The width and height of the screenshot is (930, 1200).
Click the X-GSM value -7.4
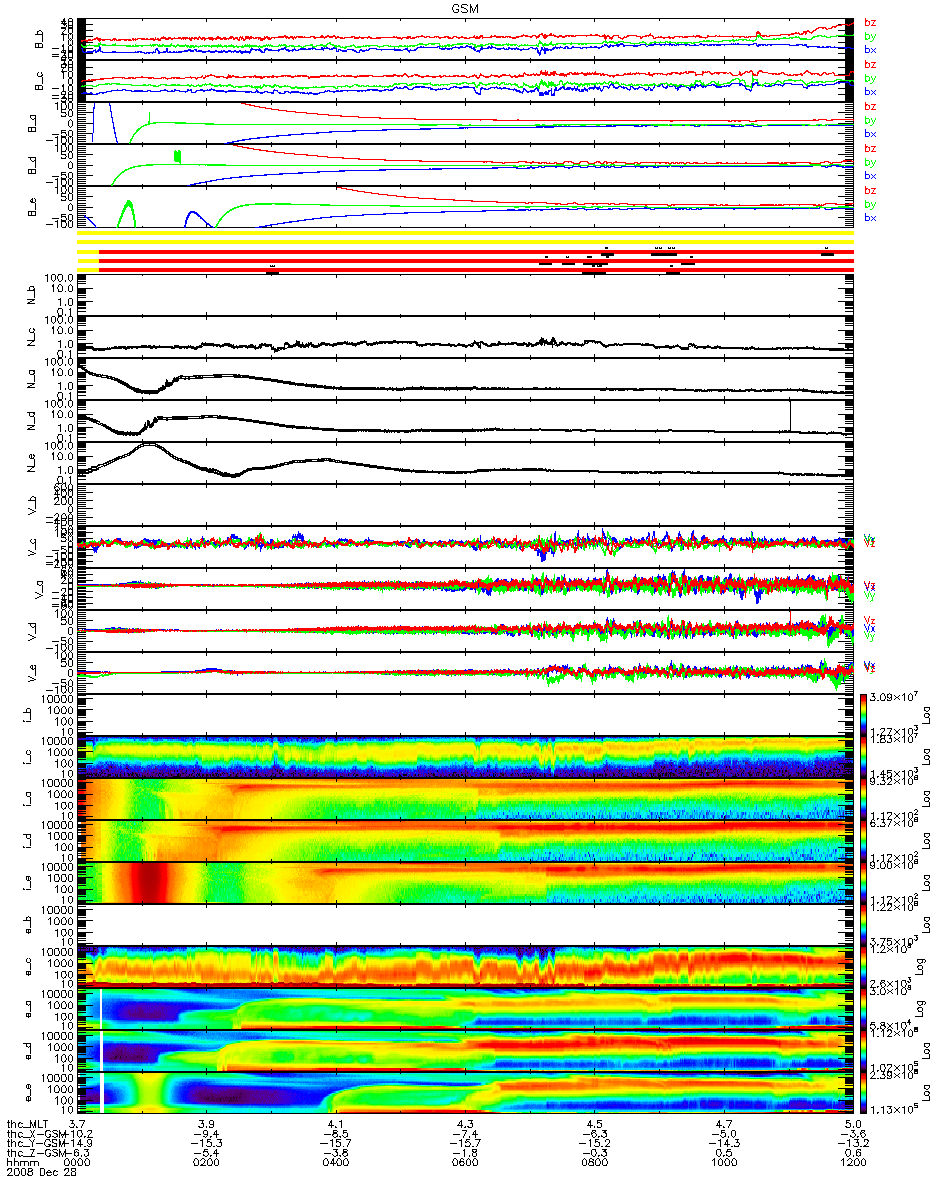(464, 1133)
